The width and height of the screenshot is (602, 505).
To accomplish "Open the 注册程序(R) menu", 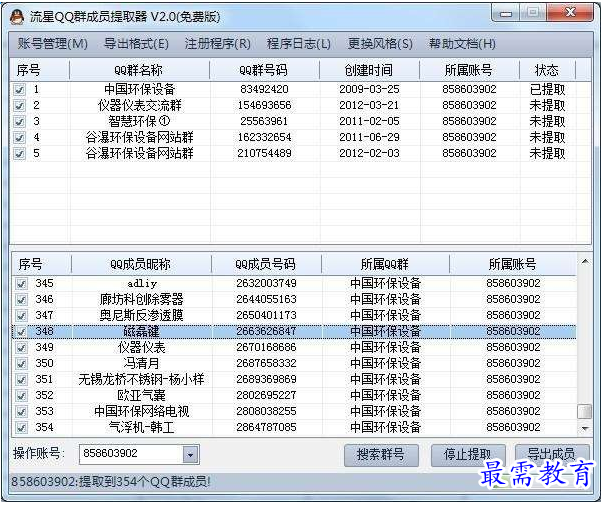I will [x=217, y=43].
